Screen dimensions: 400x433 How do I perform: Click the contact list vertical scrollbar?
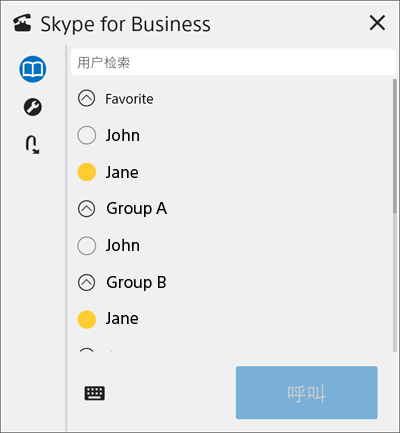coord(395,215)
